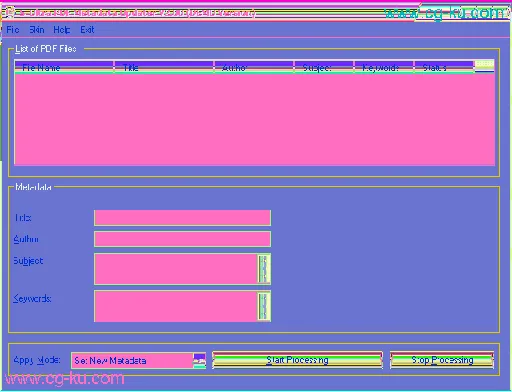This screenshot has height=392, width=512.
Task: Open the Skin menu
Action: [x=37, y=30]
